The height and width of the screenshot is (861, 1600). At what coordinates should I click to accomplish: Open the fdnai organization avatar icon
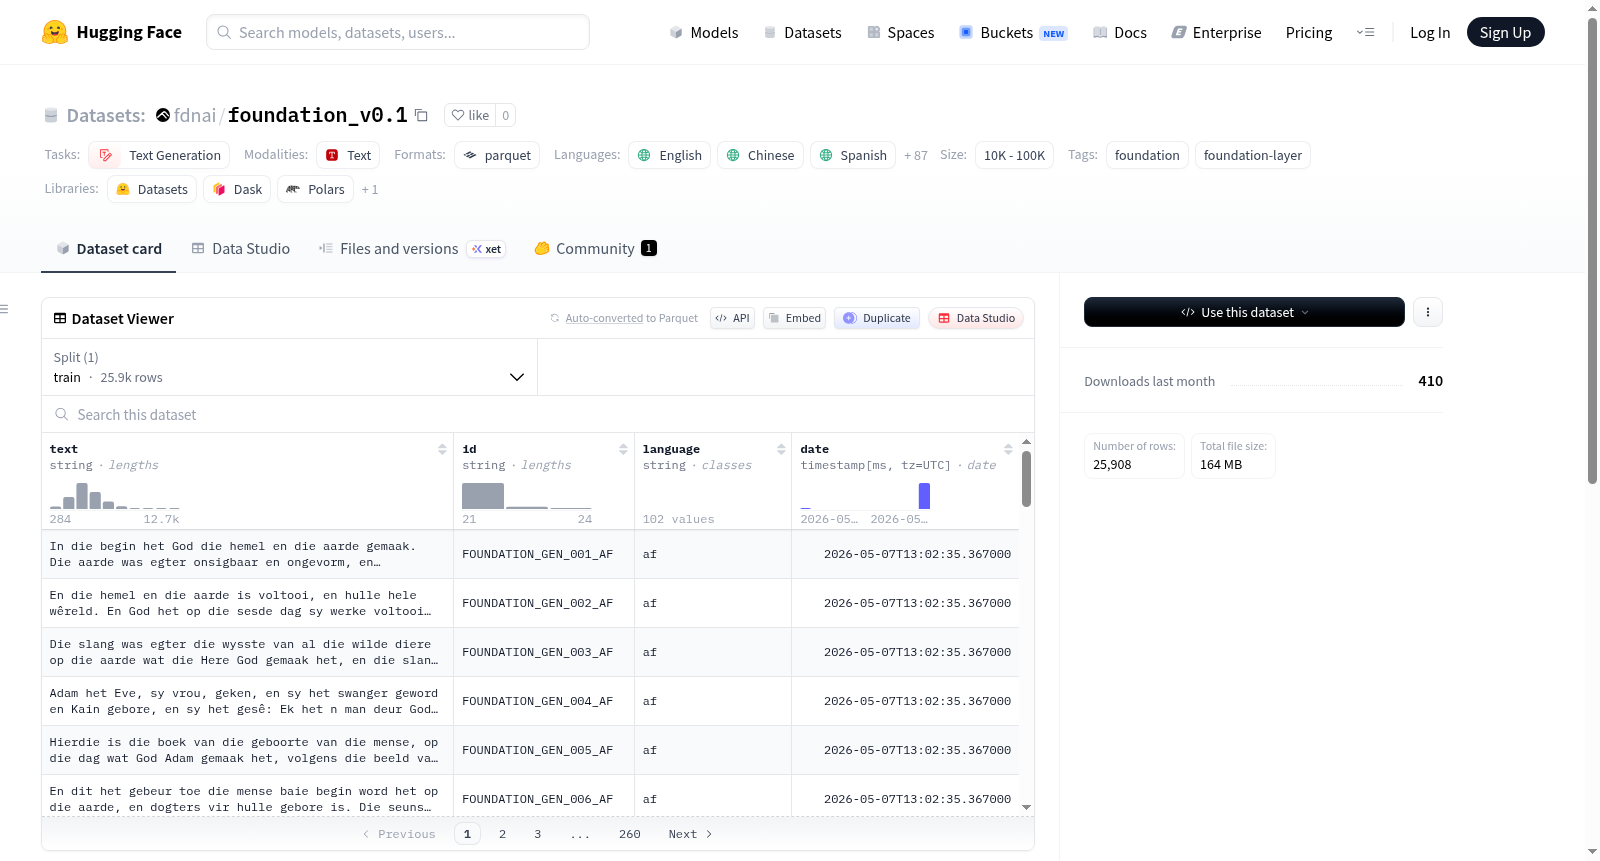tap(163, 115)
